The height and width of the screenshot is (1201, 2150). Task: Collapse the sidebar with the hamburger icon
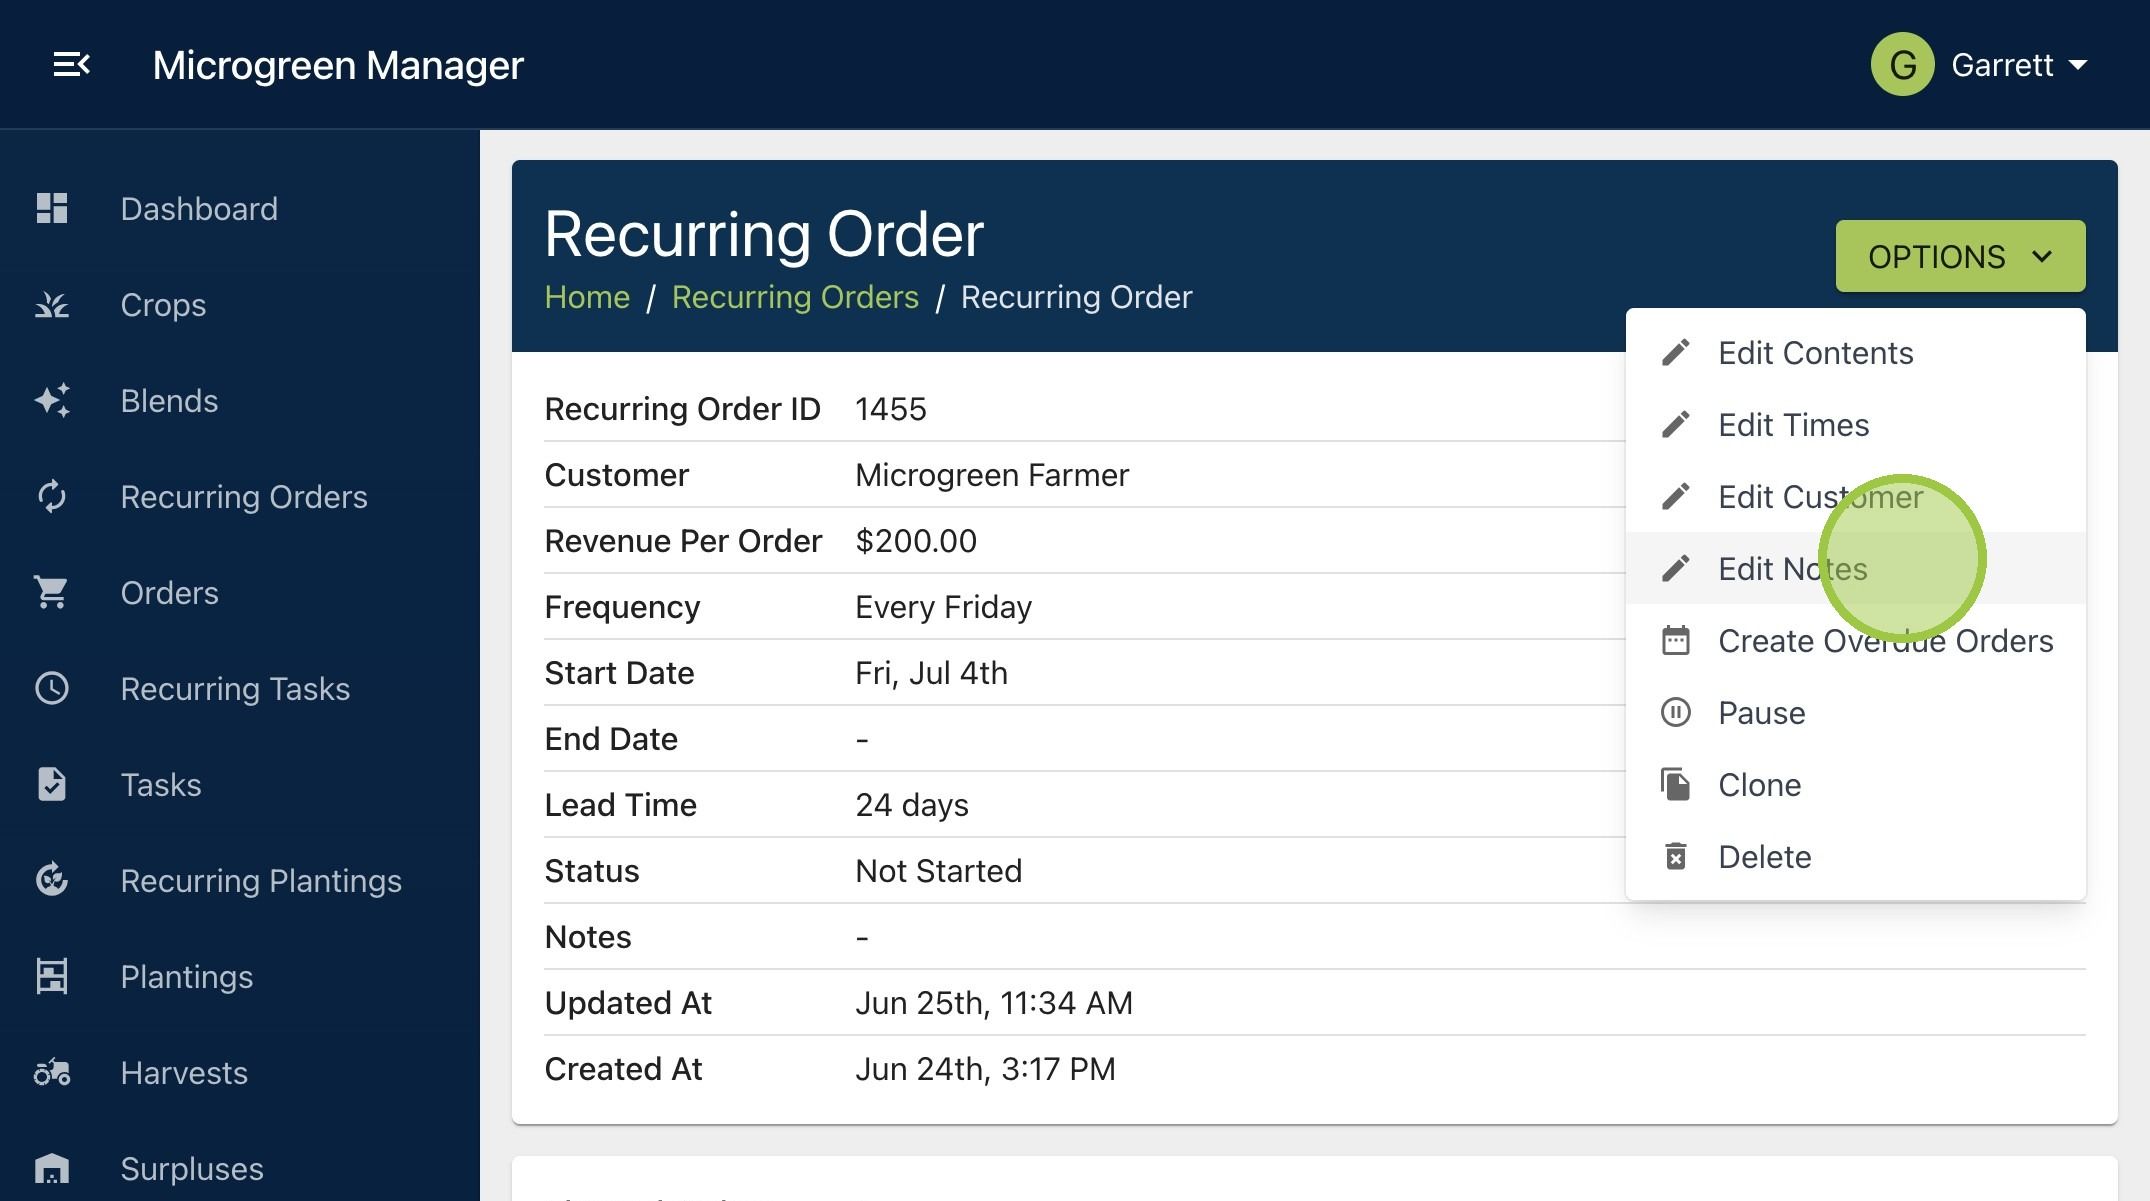(x=71, y=65)
